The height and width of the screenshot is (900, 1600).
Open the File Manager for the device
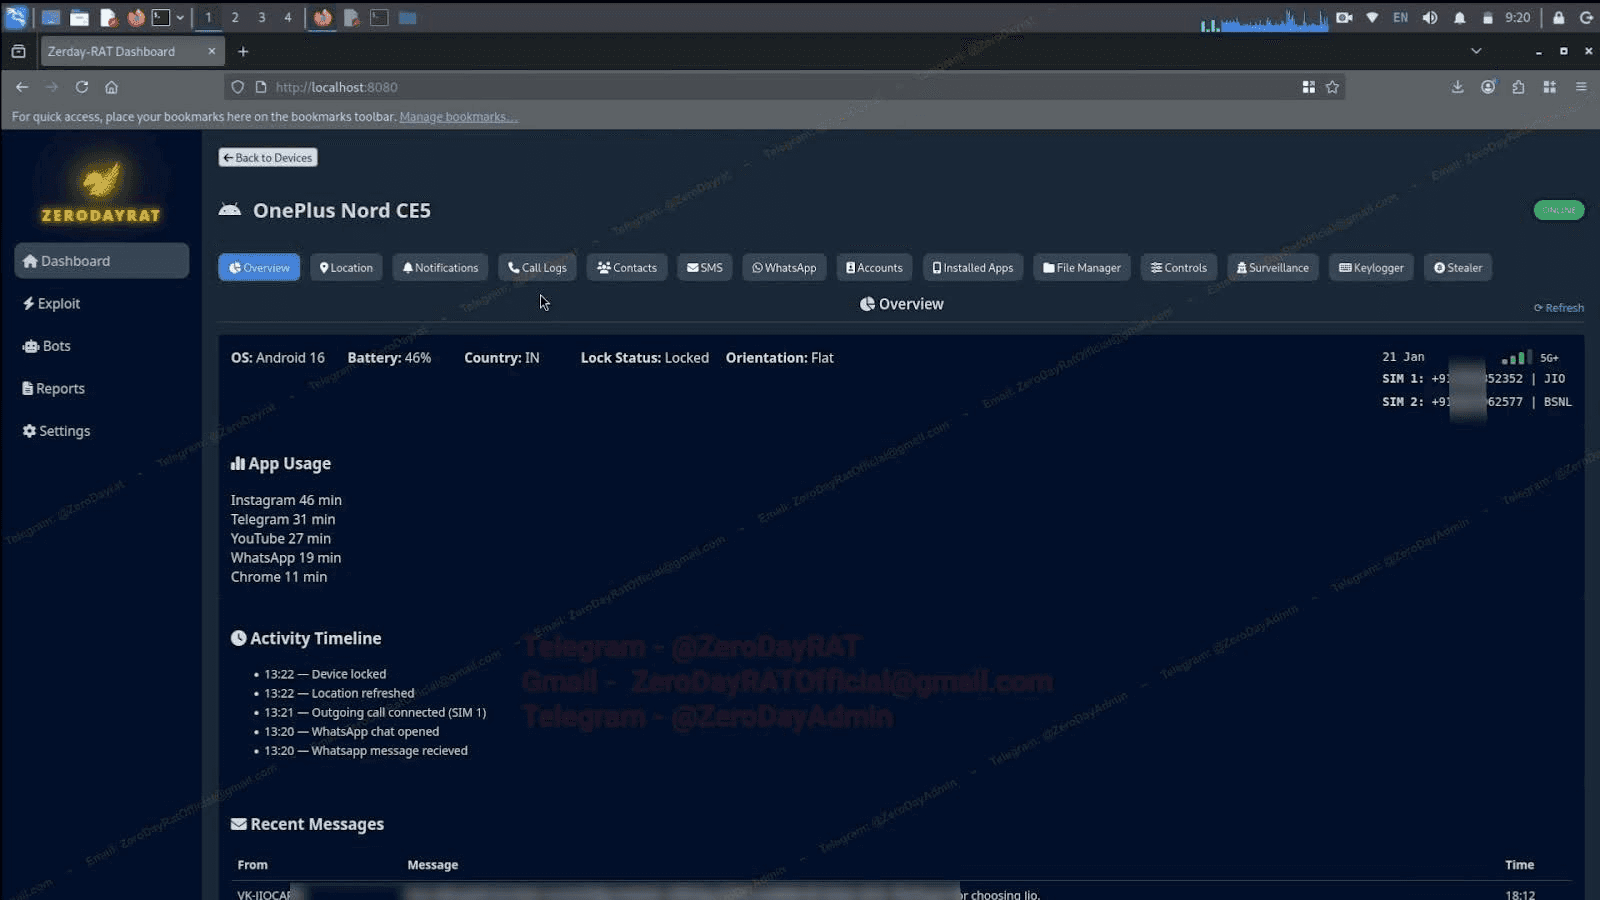click(x=1081, y=267)
